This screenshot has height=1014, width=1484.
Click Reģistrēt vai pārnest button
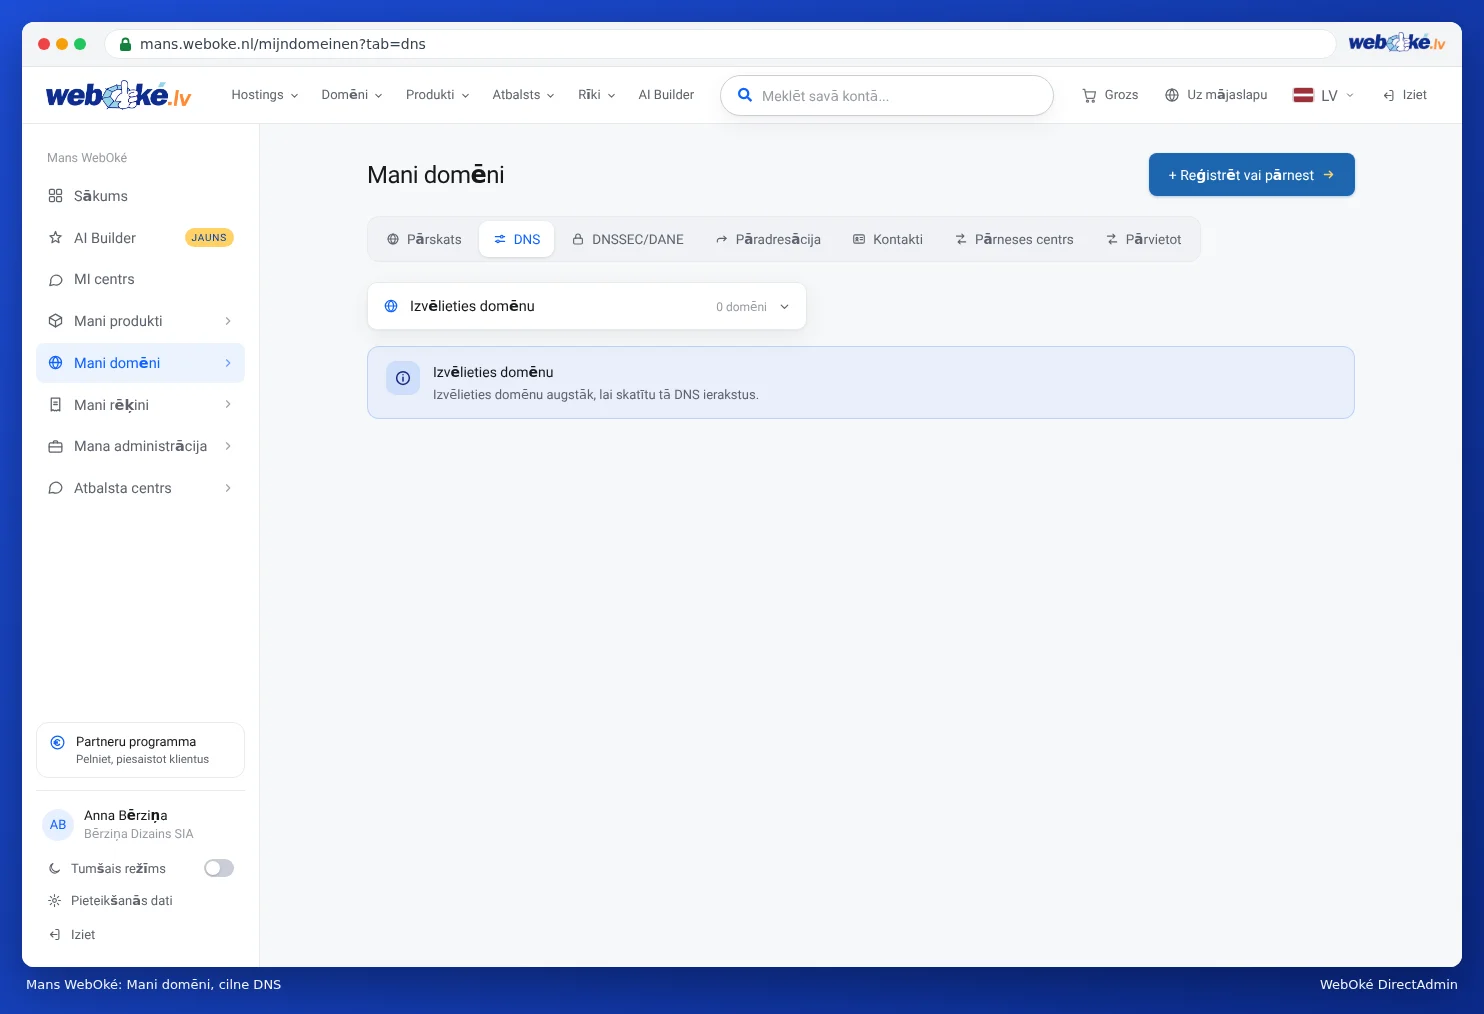tap(1252, 175)
